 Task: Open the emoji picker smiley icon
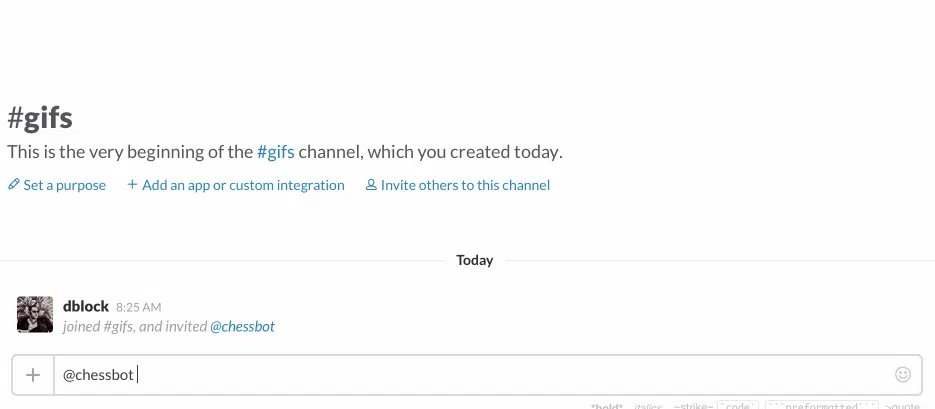click(903, 374)
